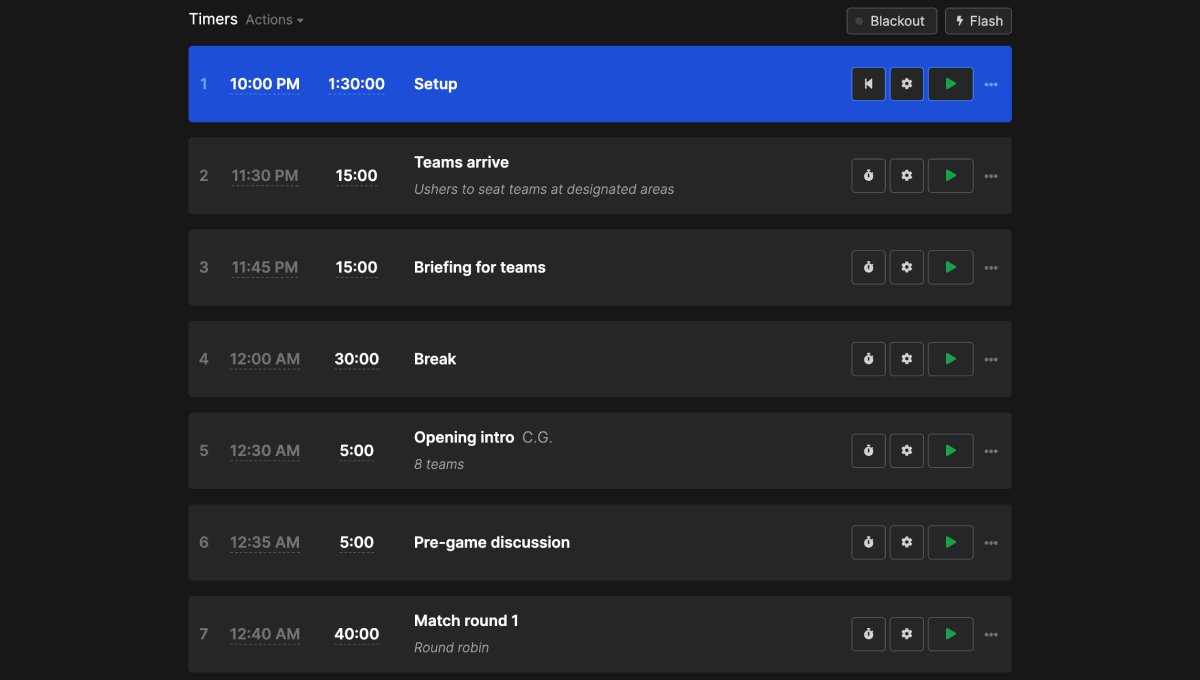The height and width of the screenshot is (680, 1200).
Task: Click the 1:30:00 duration of the Setup timer
Action: (x=356, y=84)
